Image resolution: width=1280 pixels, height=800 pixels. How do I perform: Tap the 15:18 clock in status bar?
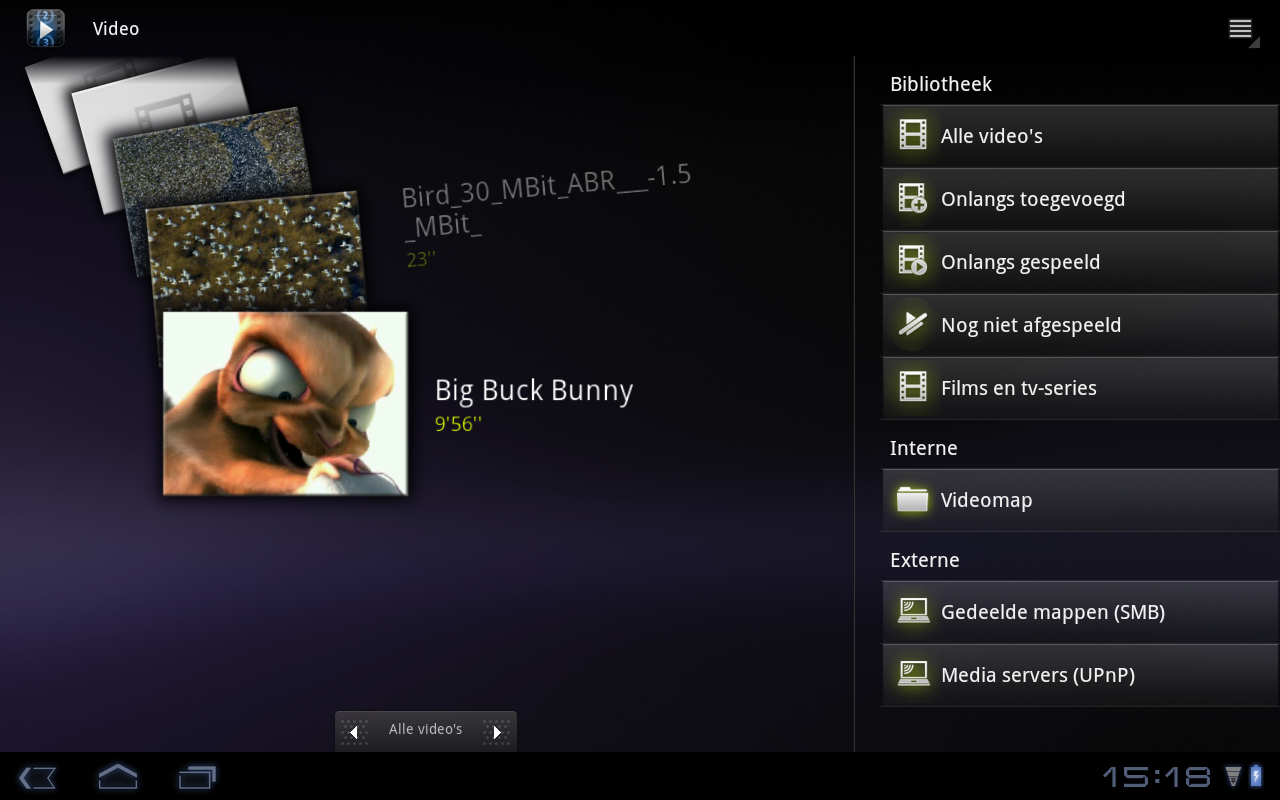click(x=1157, y=777)
